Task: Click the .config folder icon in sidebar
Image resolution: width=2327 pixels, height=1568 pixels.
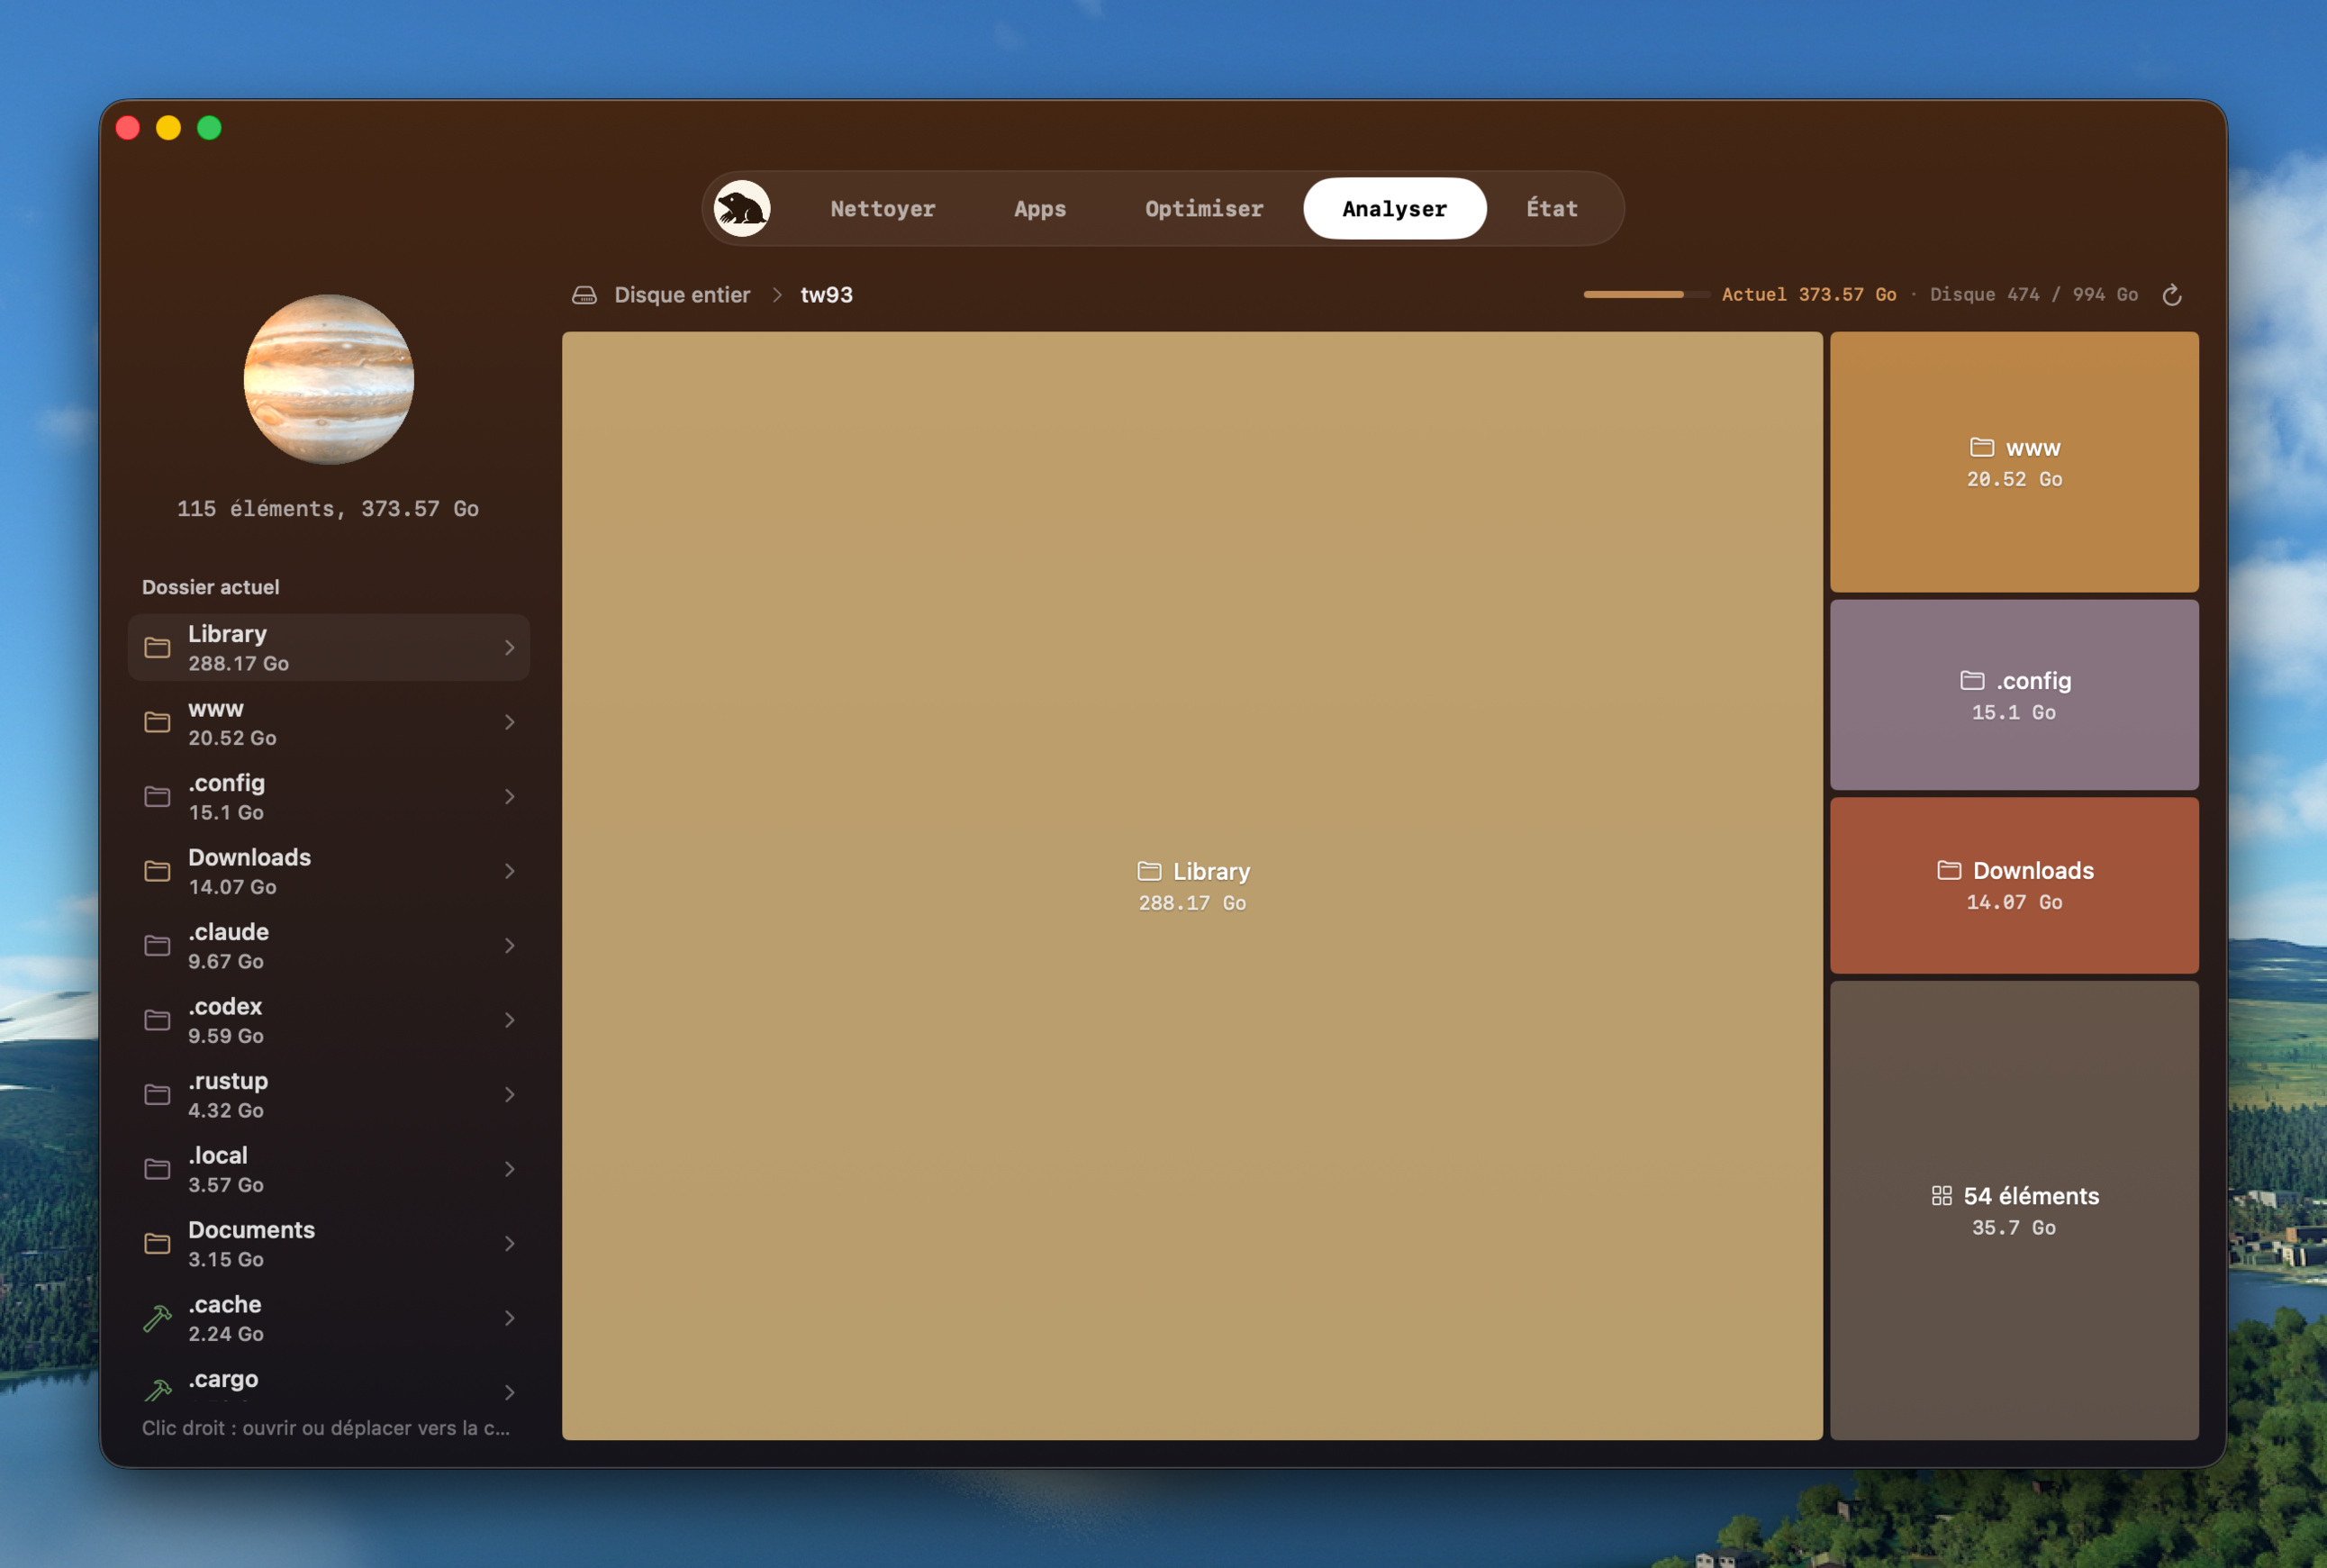Action: point(157,797)
